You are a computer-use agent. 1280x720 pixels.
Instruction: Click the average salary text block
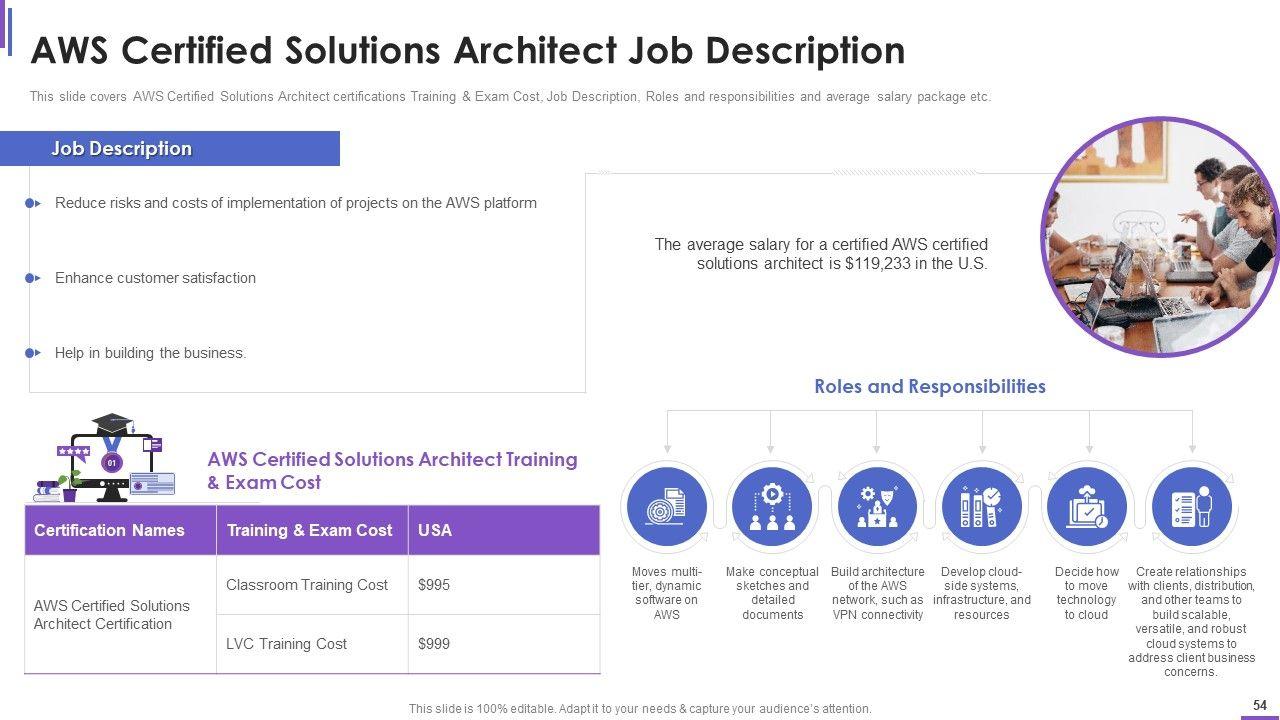click(x=821, y=254)
